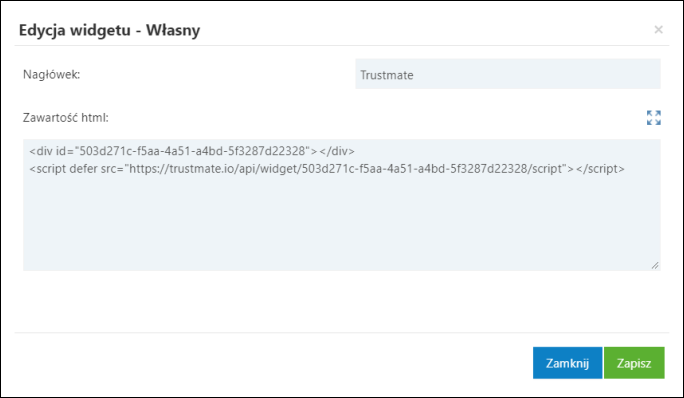This screenshot has height=398, width=684.
Task: Click the closing </div> tag
Action: 337,151
